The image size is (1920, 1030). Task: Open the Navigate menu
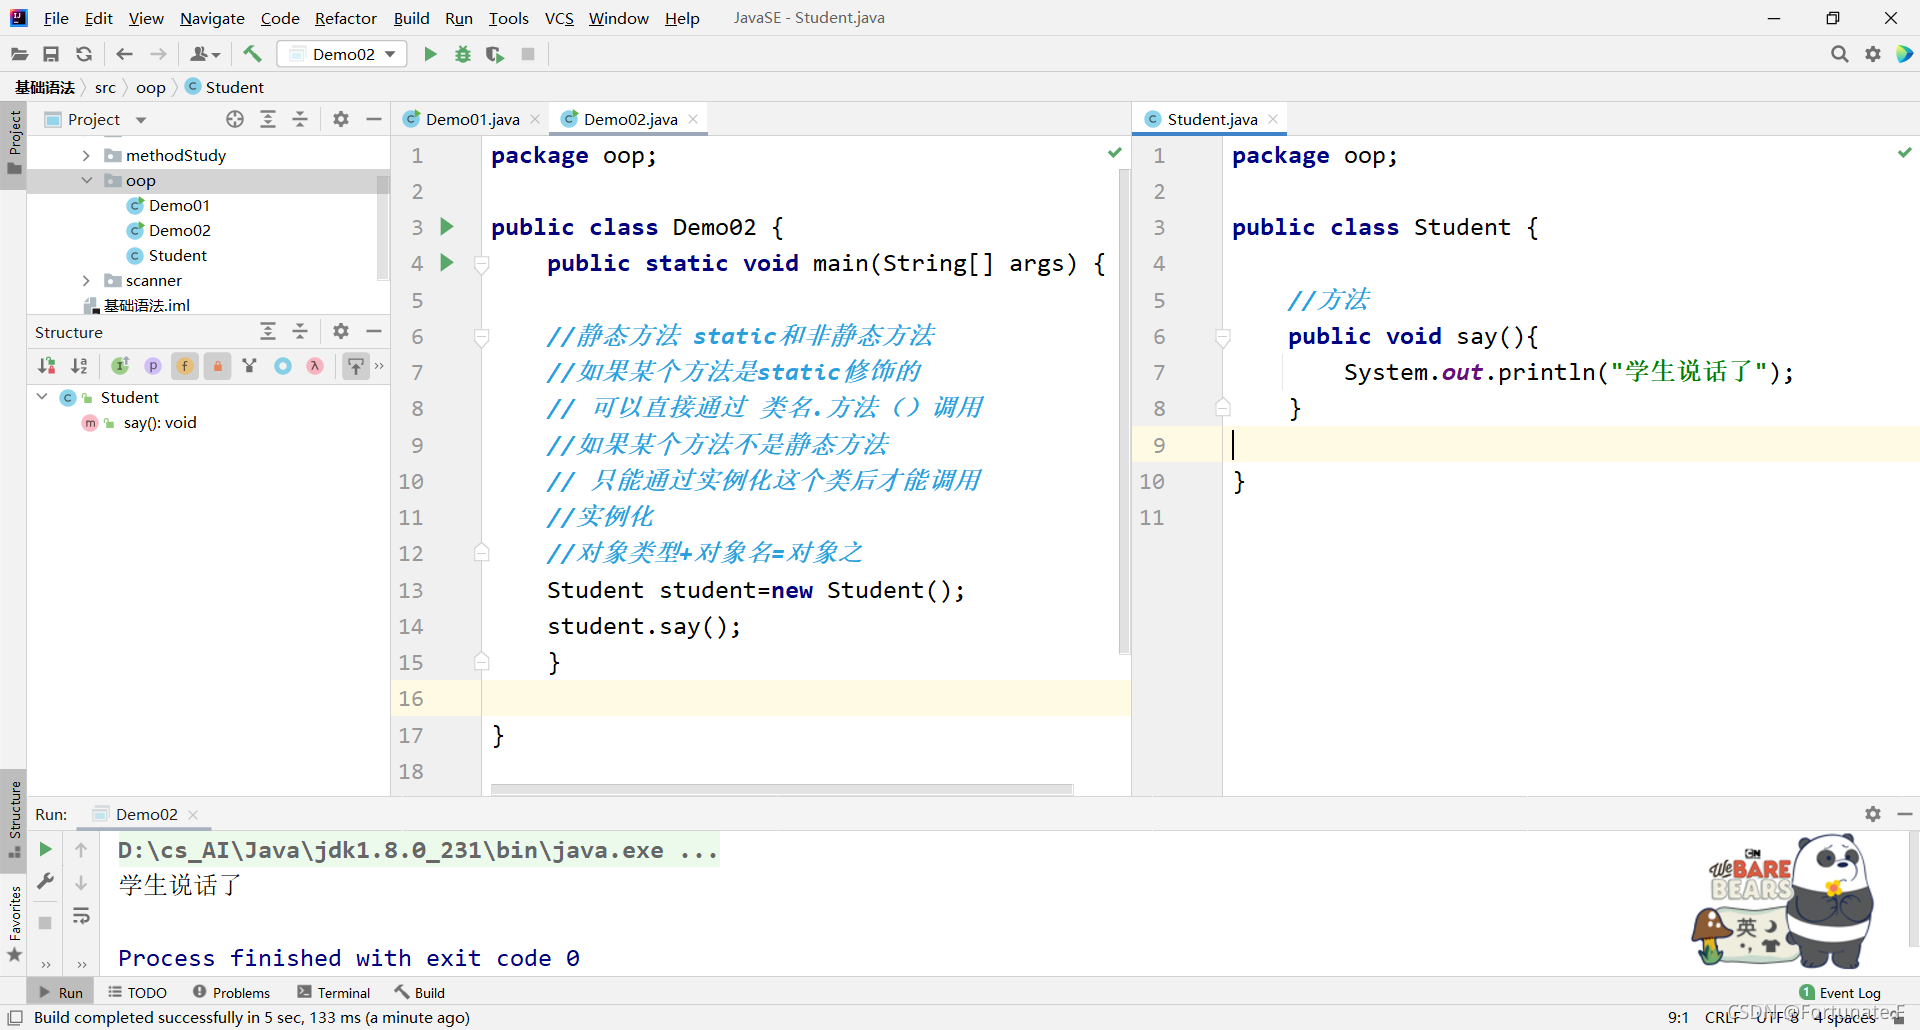[x=212, y=18]
